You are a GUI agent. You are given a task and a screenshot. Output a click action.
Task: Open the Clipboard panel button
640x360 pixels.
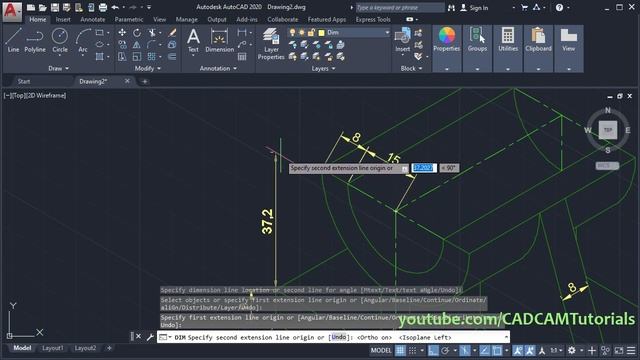point(538,48)
